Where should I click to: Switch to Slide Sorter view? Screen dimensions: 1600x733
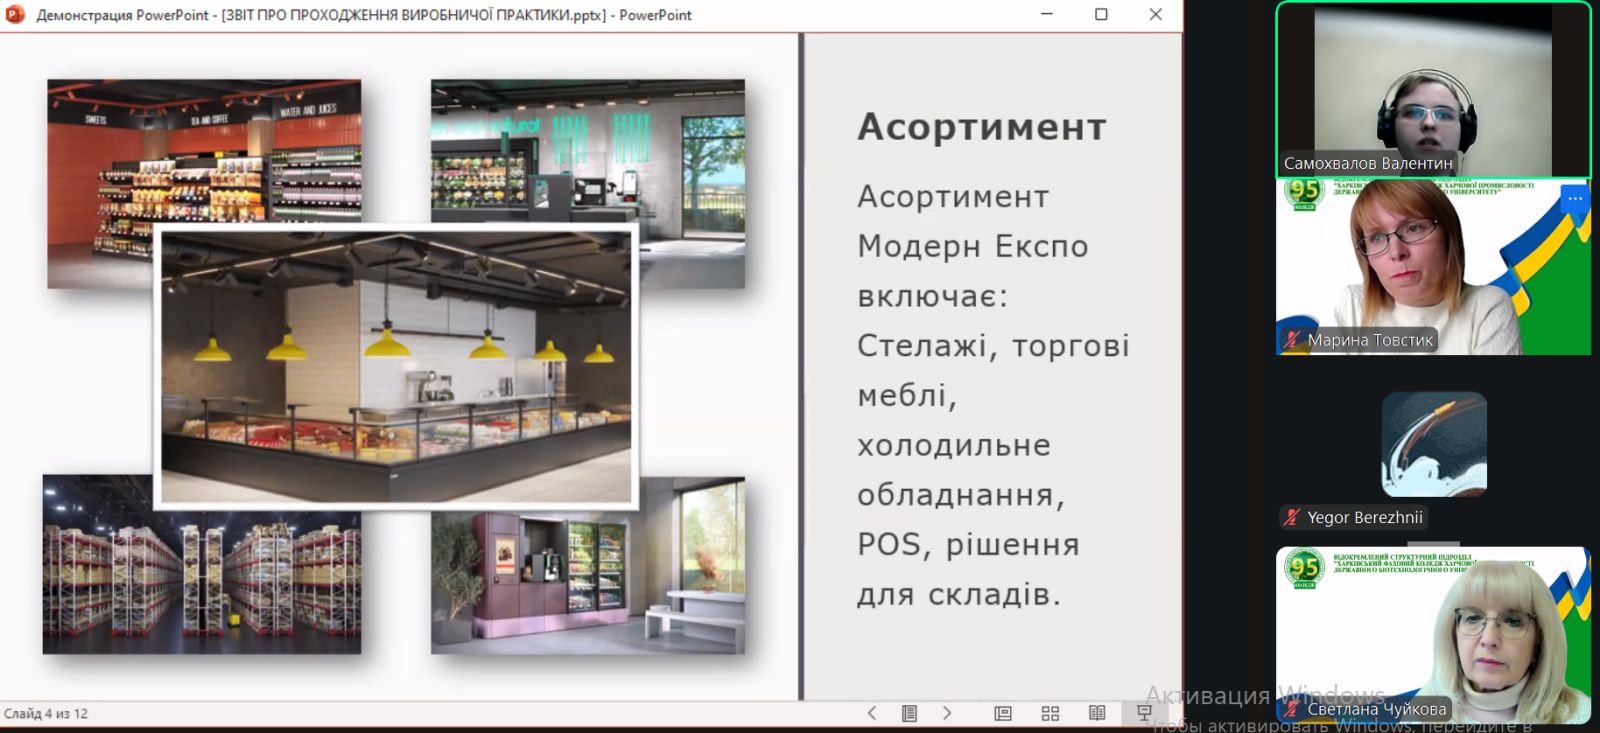click(x=1050, y=713)
